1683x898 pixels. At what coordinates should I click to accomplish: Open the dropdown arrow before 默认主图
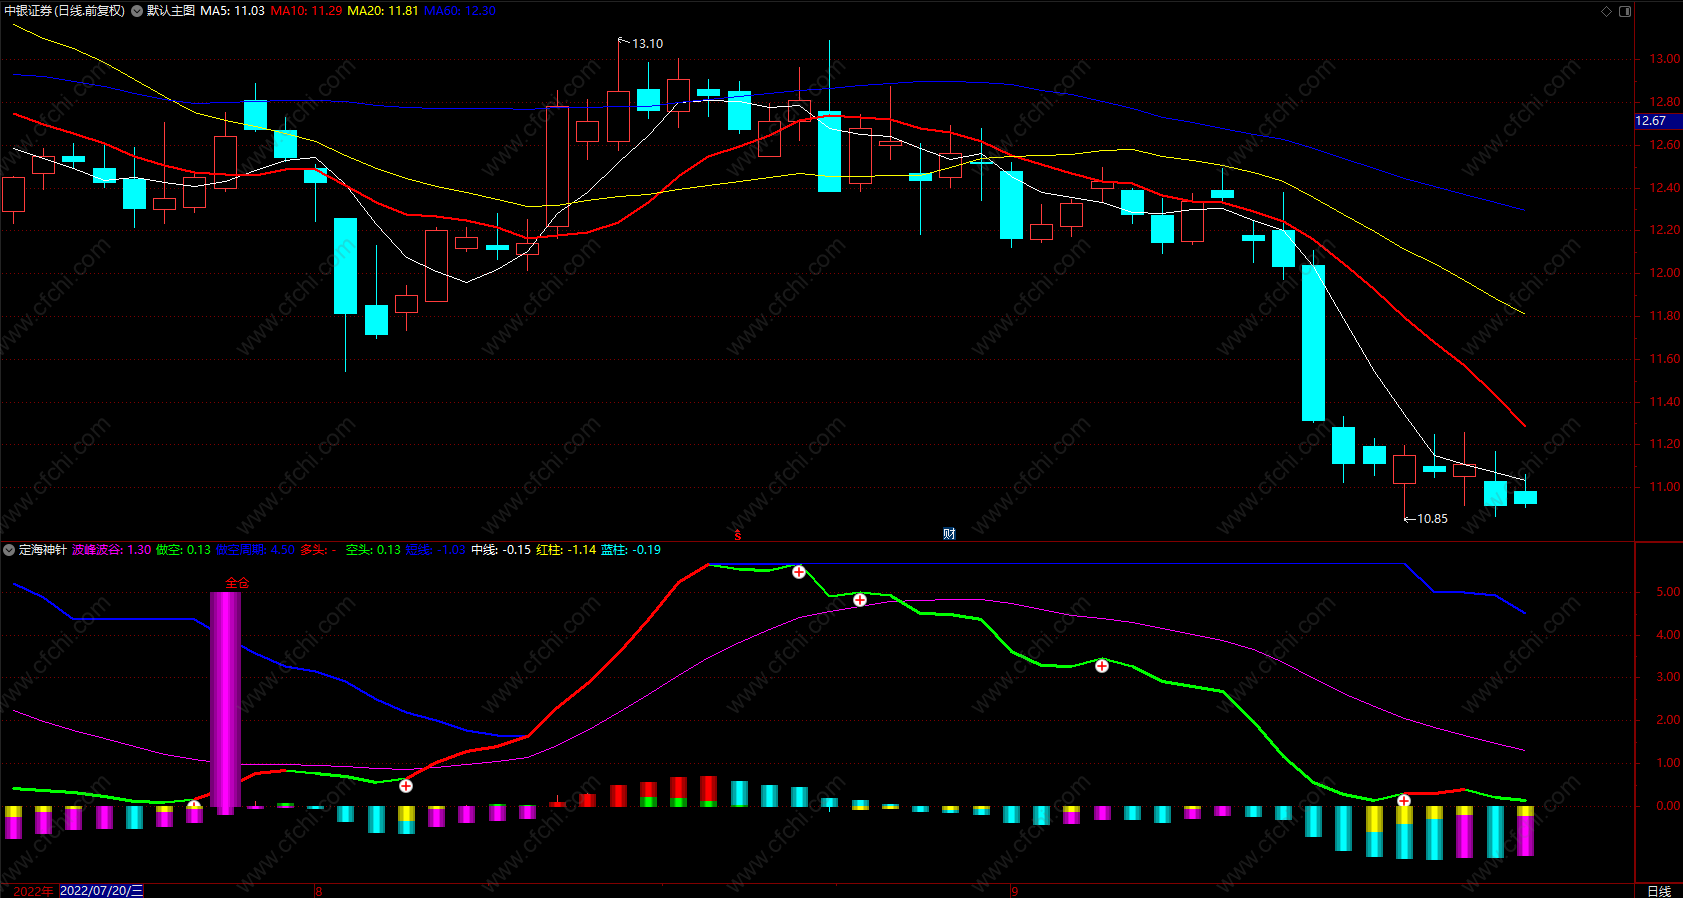(x=137, y=11)
